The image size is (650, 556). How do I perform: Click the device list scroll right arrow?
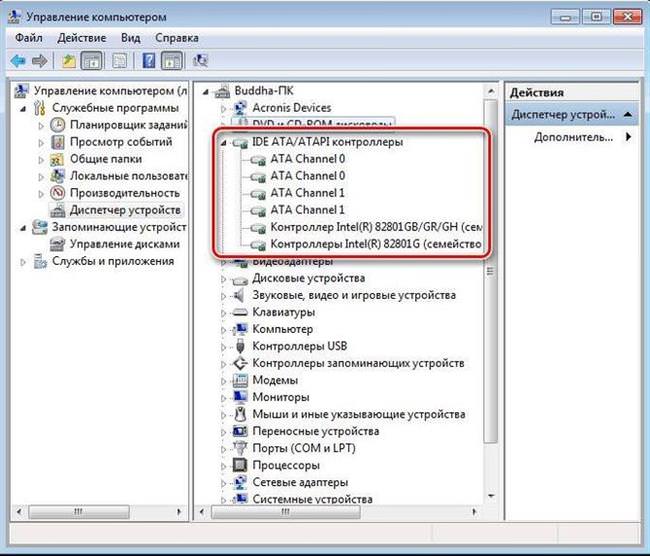point(474,512)
